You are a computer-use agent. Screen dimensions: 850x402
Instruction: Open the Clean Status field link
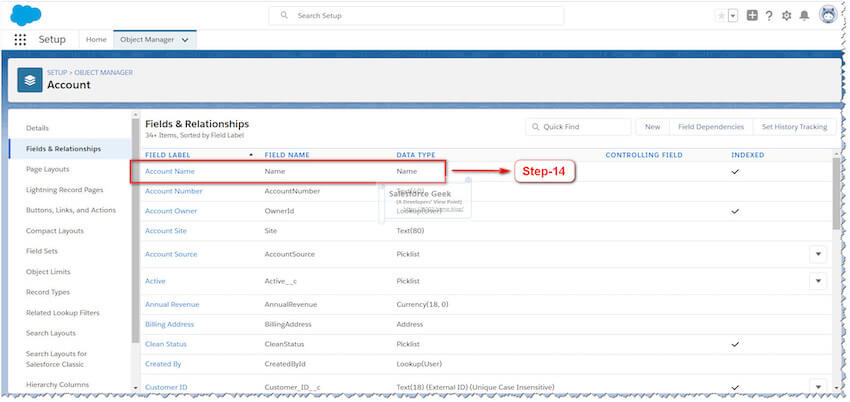pyautogui.click(x=166, y=344)
